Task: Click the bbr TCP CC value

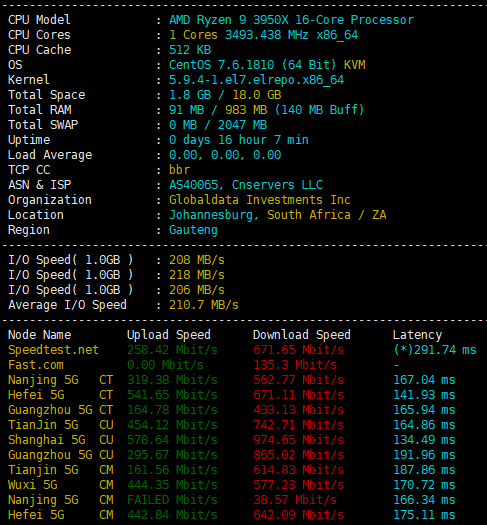Action: point(179,170)
